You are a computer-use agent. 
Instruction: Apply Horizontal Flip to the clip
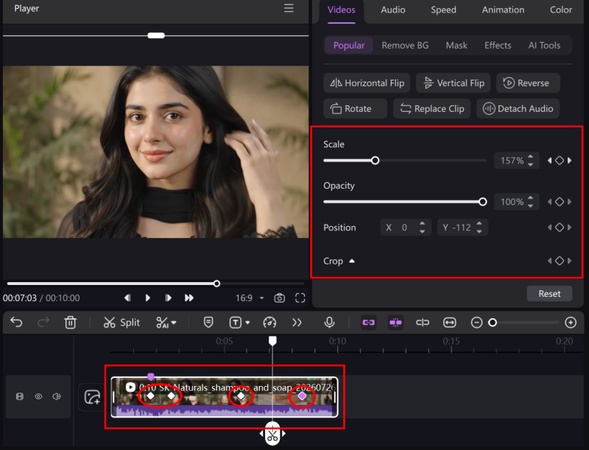(x=367, y=83)
